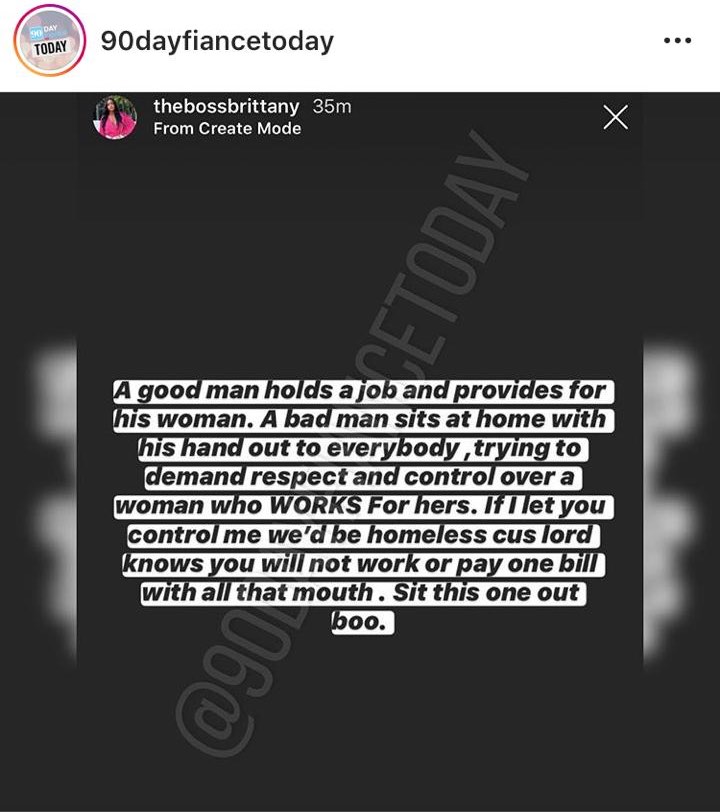Viewport: 720px width, 812px height.
Task: Close the story with the X icon
Action: coord(616,117)
